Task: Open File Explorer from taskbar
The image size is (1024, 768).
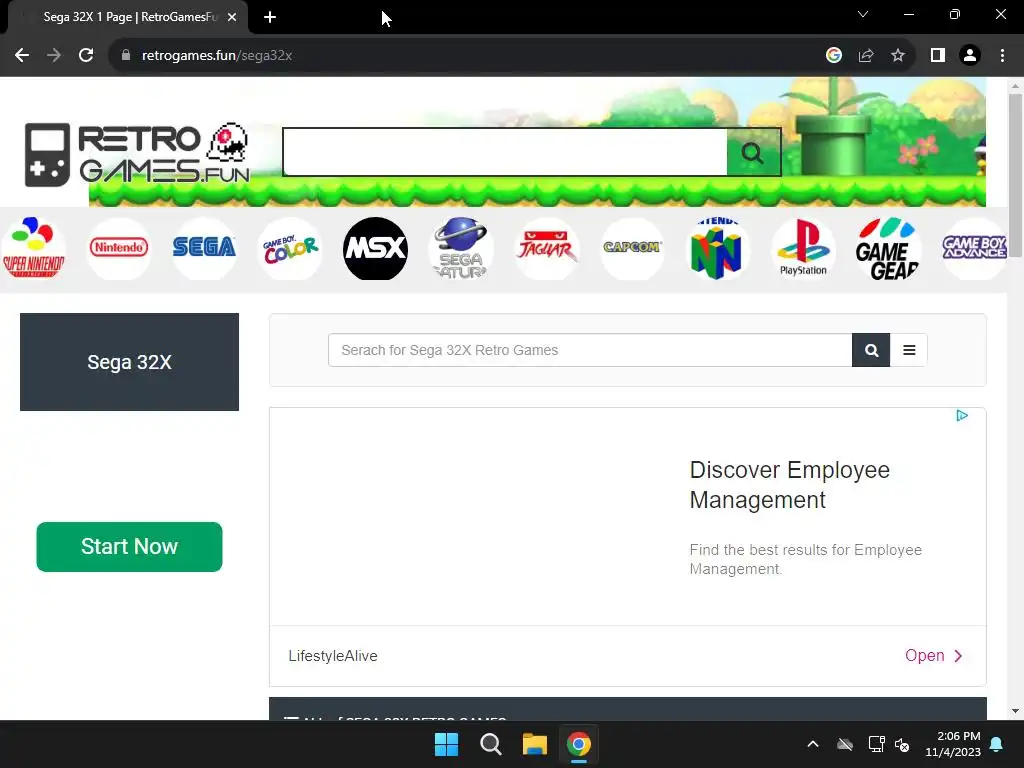Action: click(535, 744)
